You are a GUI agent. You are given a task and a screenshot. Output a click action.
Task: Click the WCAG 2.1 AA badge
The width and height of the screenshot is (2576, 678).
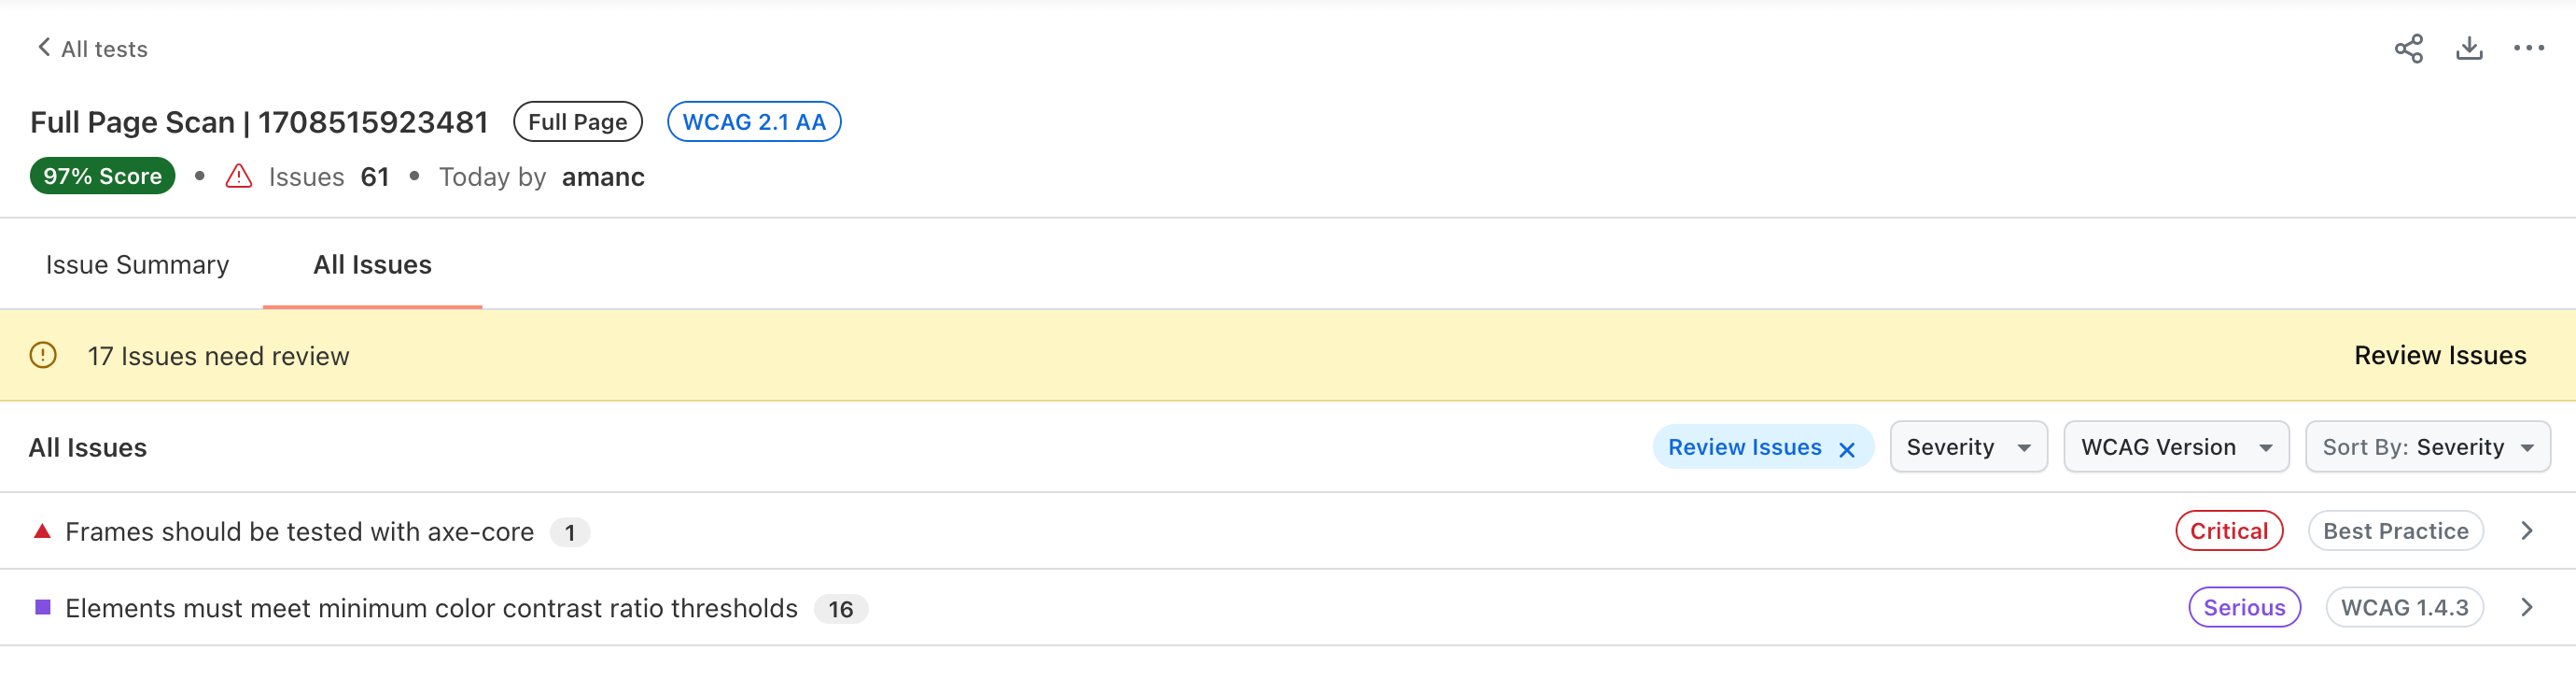click(753, 122)
